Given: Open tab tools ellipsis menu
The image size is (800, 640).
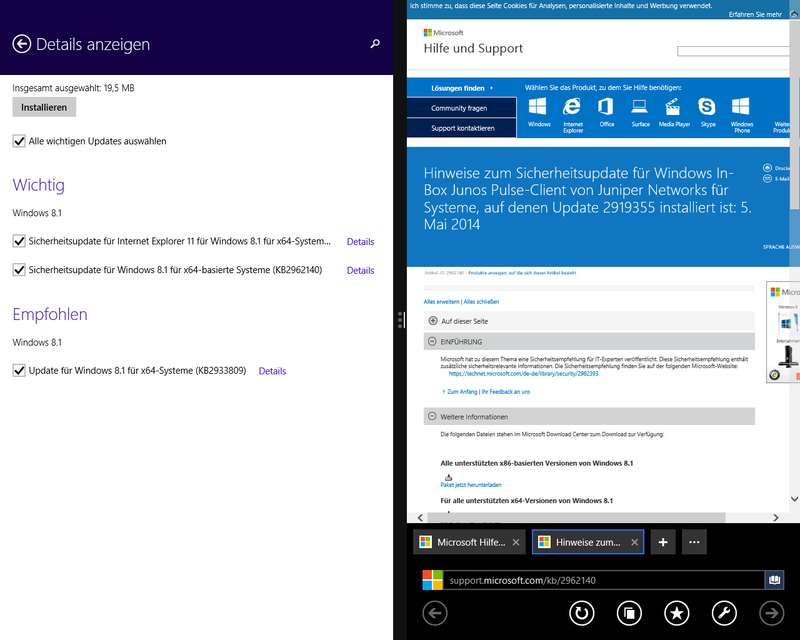Looking at the screenshot, I should pyautogui.click(x=694, y=542).
